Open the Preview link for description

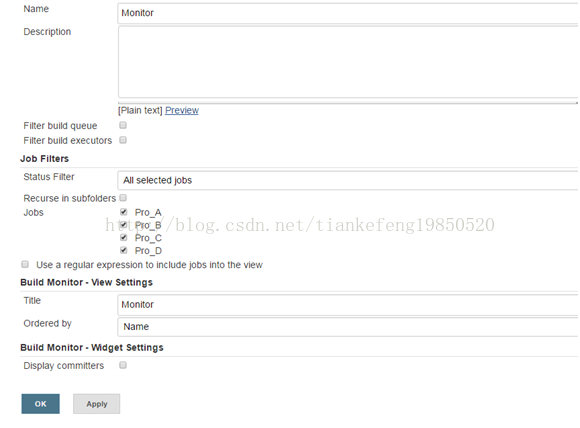pyautogui.click(x=182, y=110)
